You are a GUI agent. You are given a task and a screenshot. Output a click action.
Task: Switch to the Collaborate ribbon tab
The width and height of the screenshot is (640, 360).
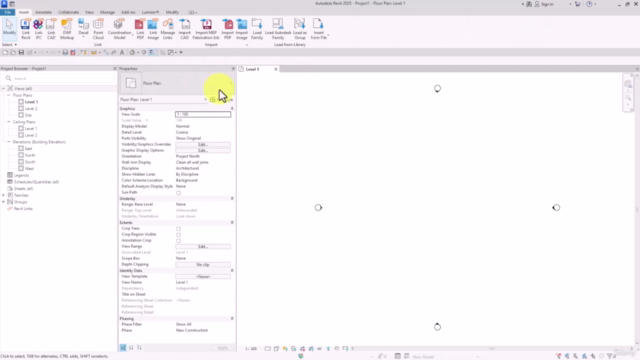point(68,12)
